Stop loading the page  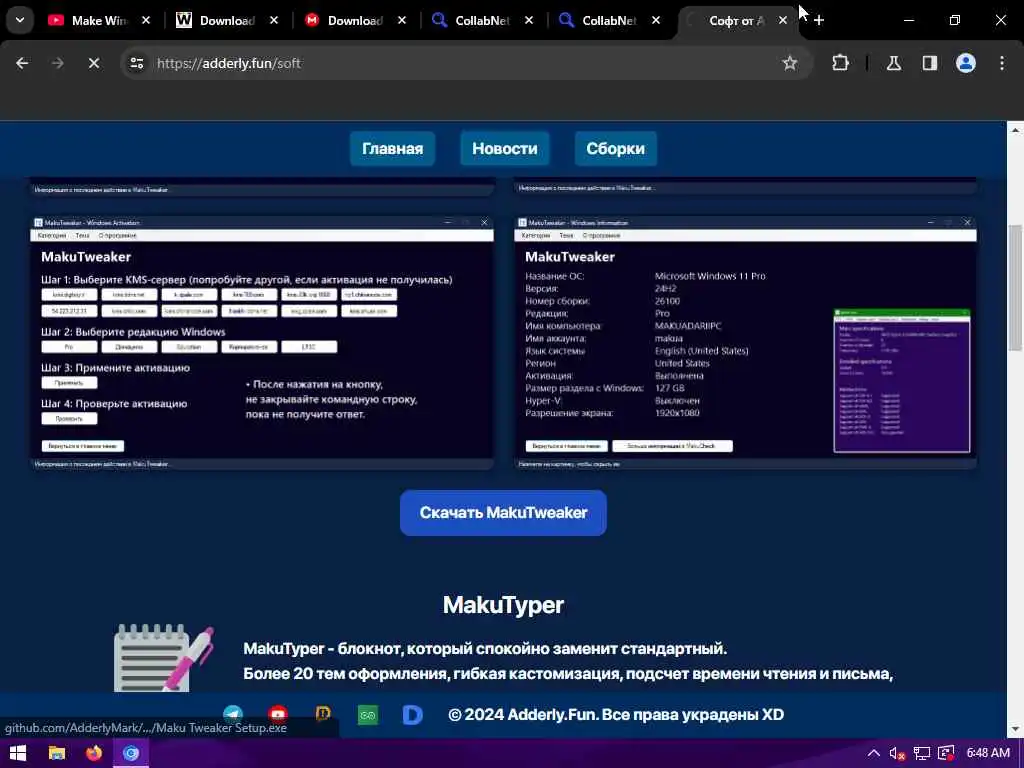(93, 63)
